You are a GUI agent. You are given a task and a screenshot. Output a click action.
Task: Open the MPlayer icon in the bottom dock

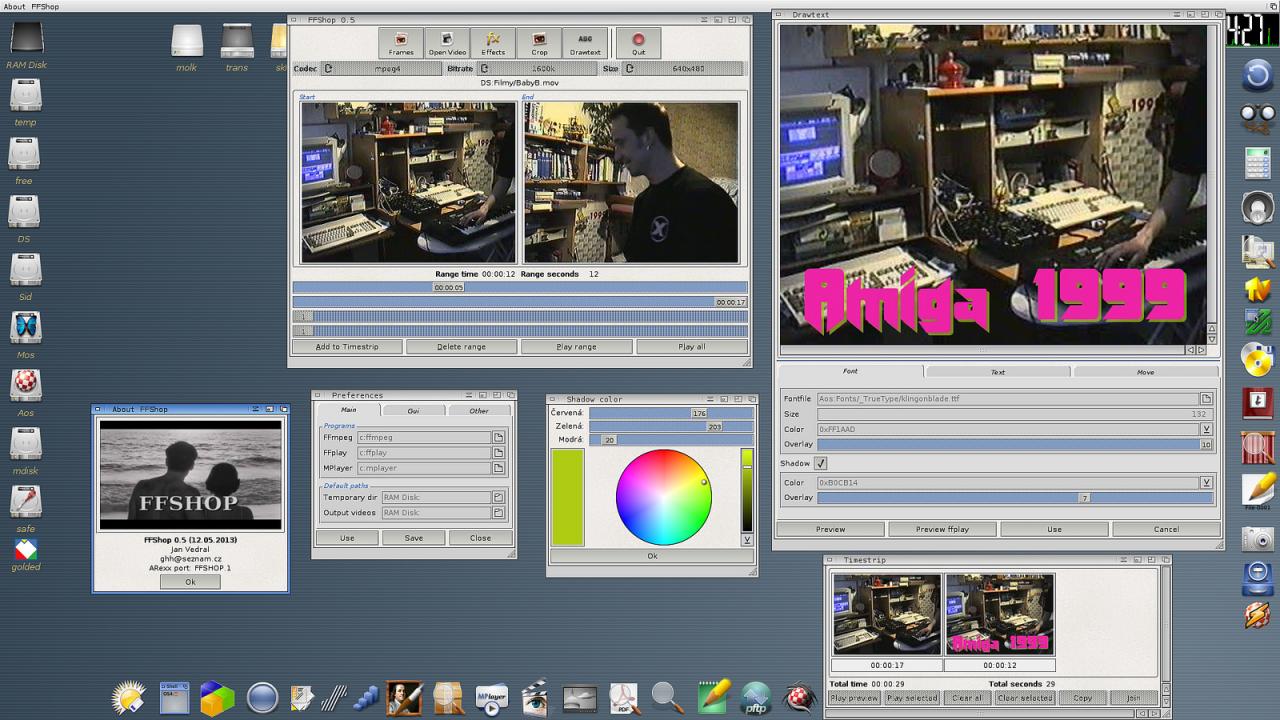490,697
